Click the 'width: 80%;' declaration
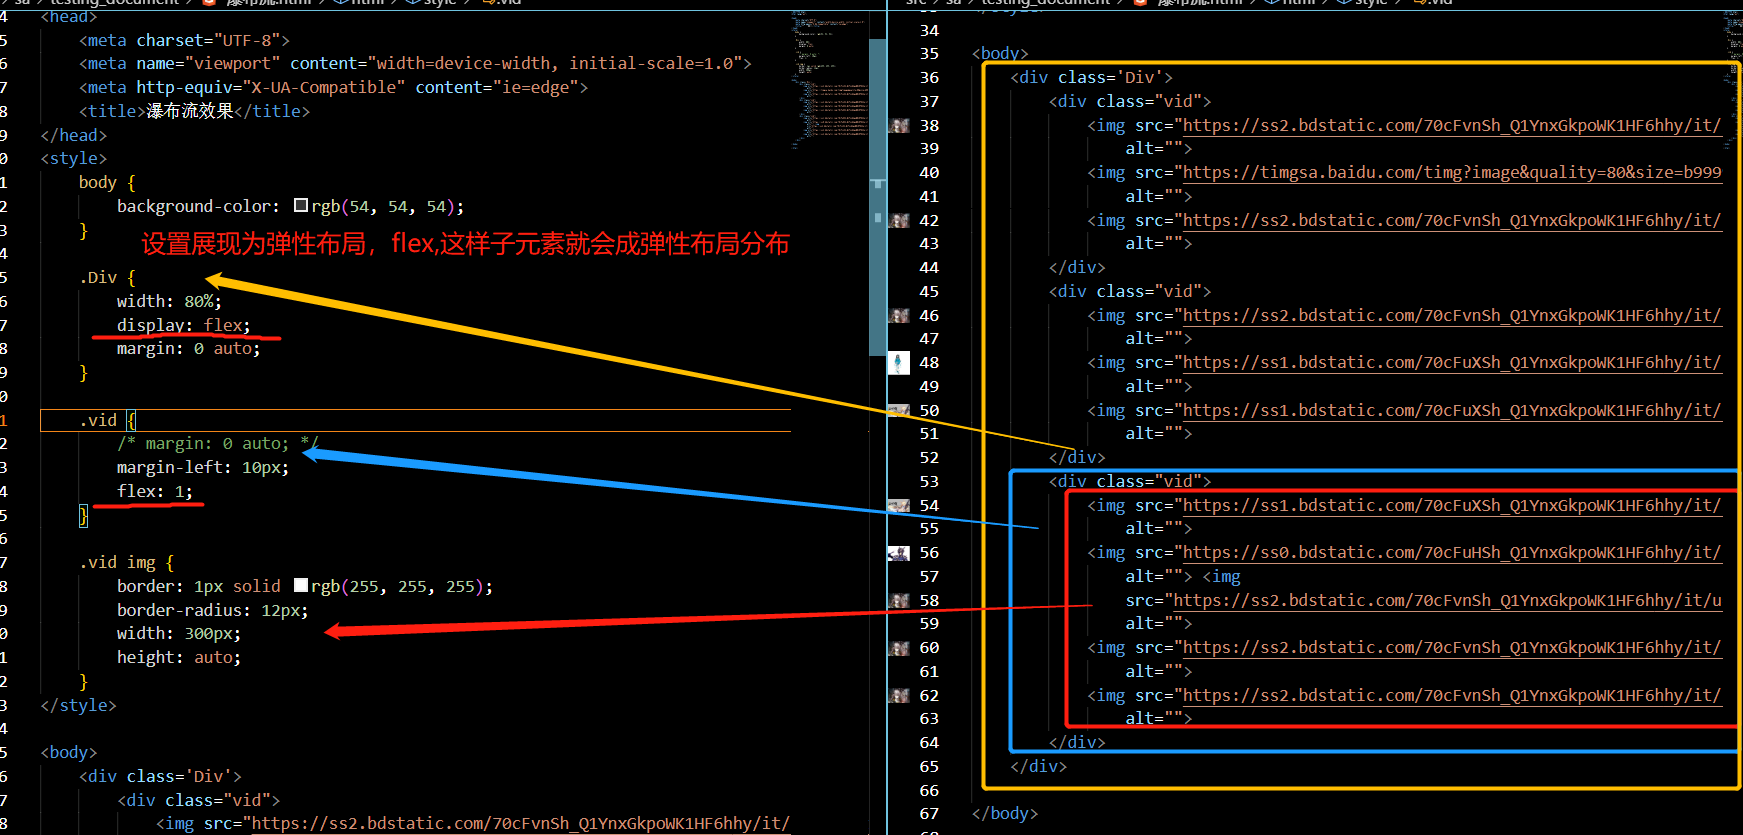 click(169, 301)
